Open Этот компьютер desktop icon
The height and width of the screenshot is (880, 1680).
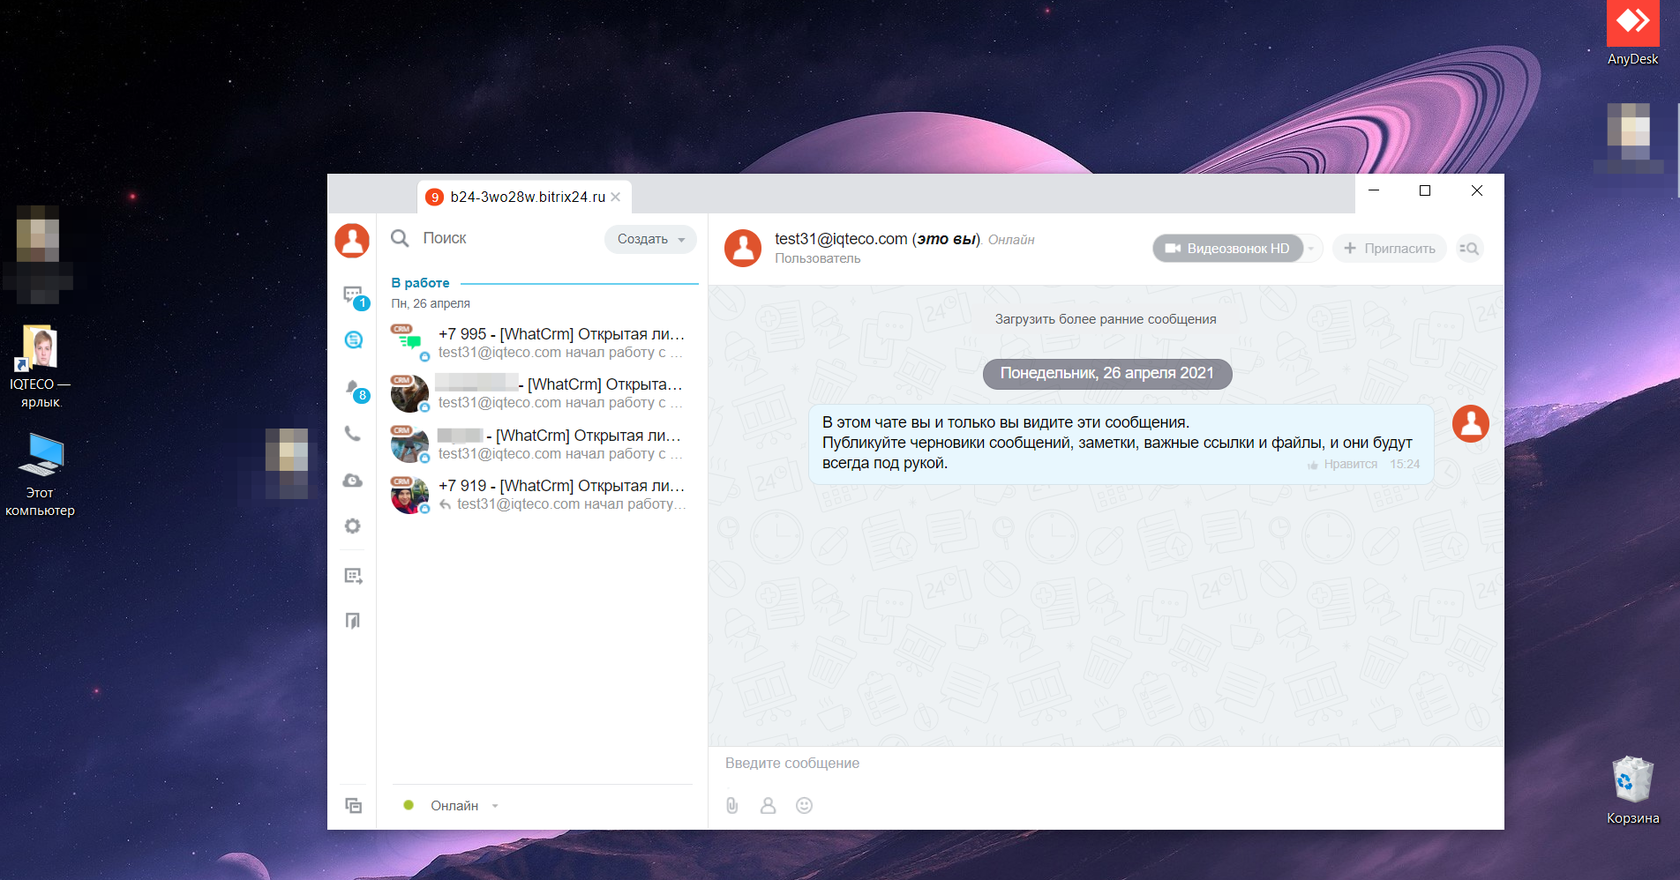pos(40,474)
